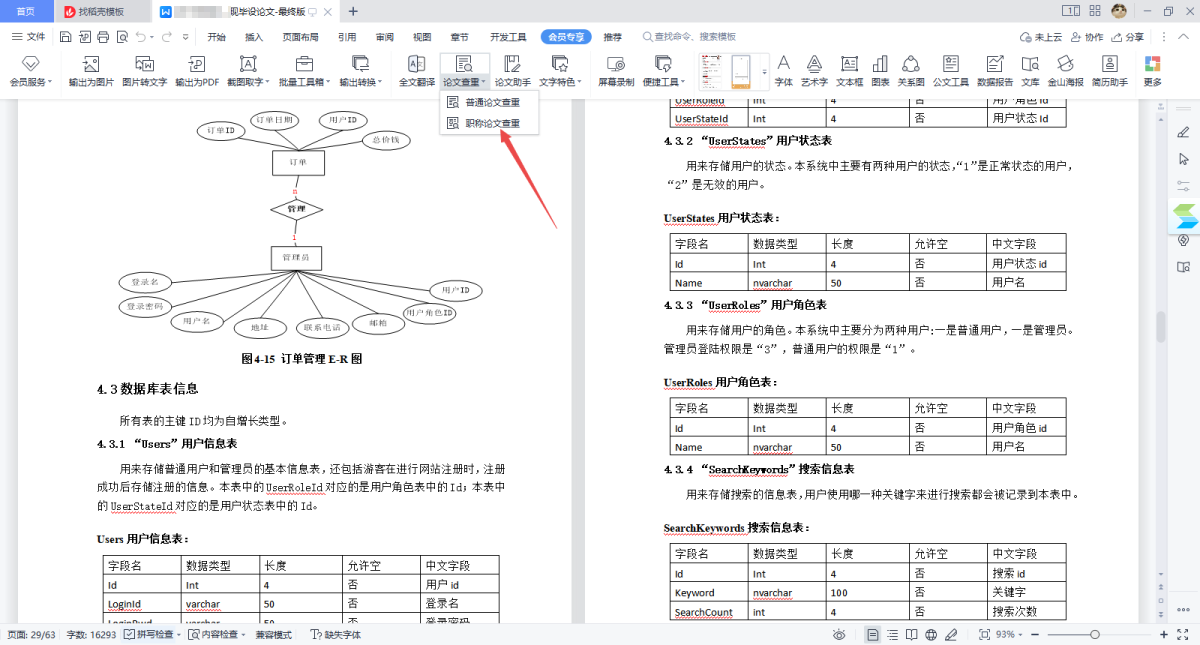The image size is (1200, 645).
Task: Insert 艺术字 word art
Action: click(814, 70)
